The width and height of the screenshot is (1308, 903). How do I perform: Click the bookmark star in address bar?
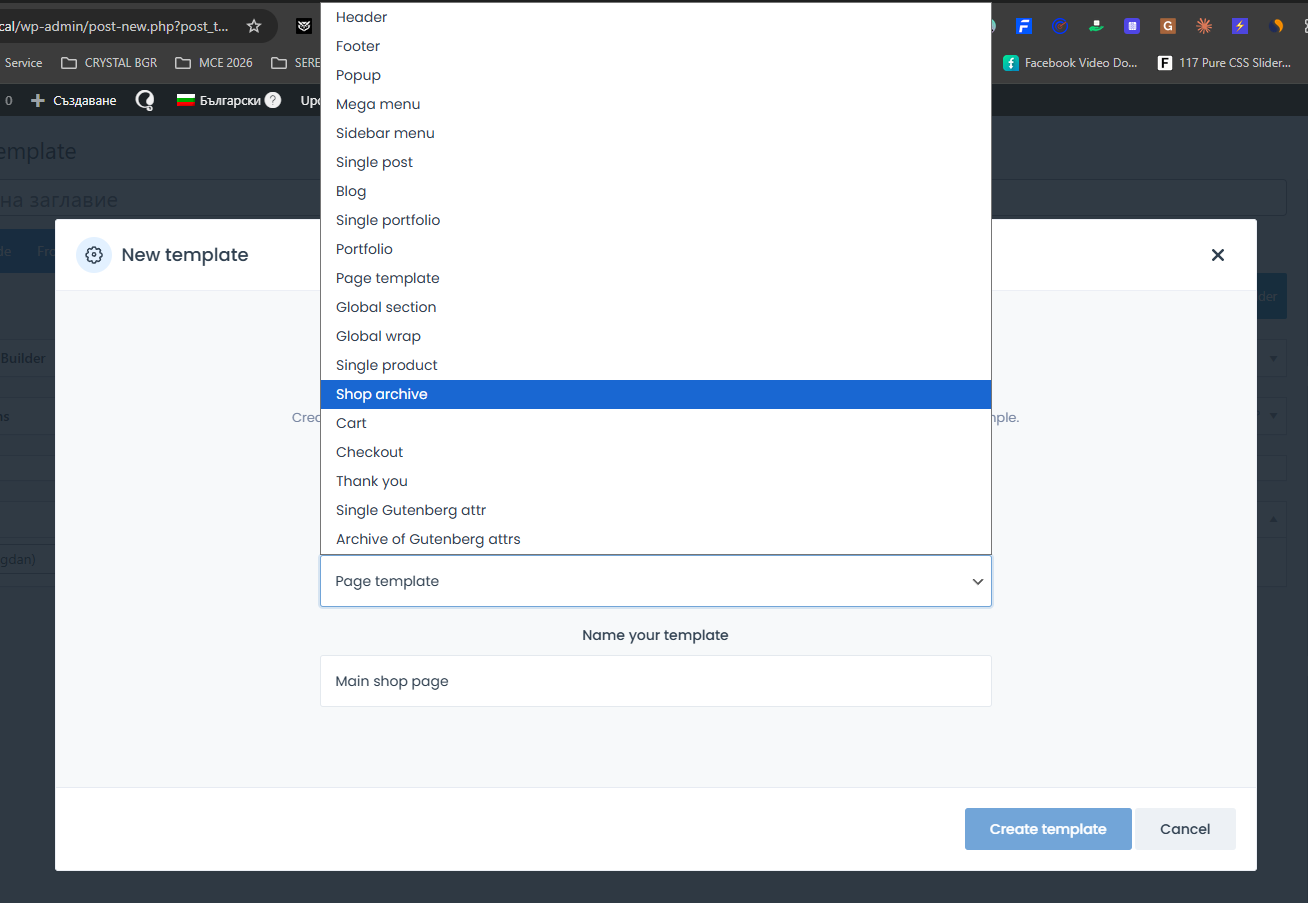pyautogui.click(x=254, y=26)
